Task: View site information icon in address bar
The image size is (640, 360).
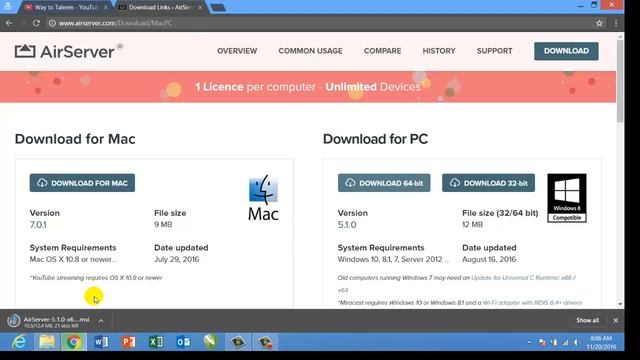Action: click(52, 23)
